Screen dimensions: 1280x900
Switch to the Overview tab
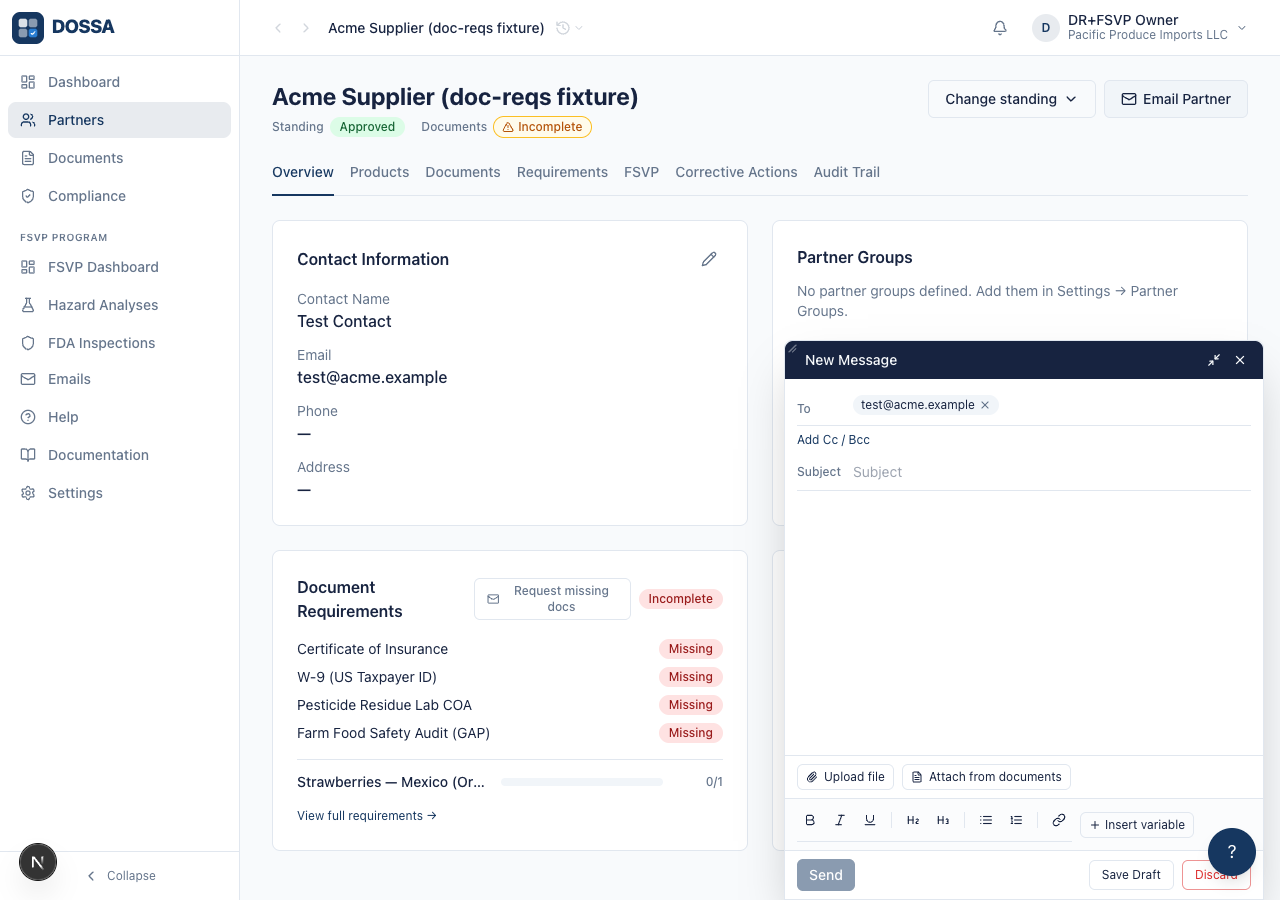(303, 172)
